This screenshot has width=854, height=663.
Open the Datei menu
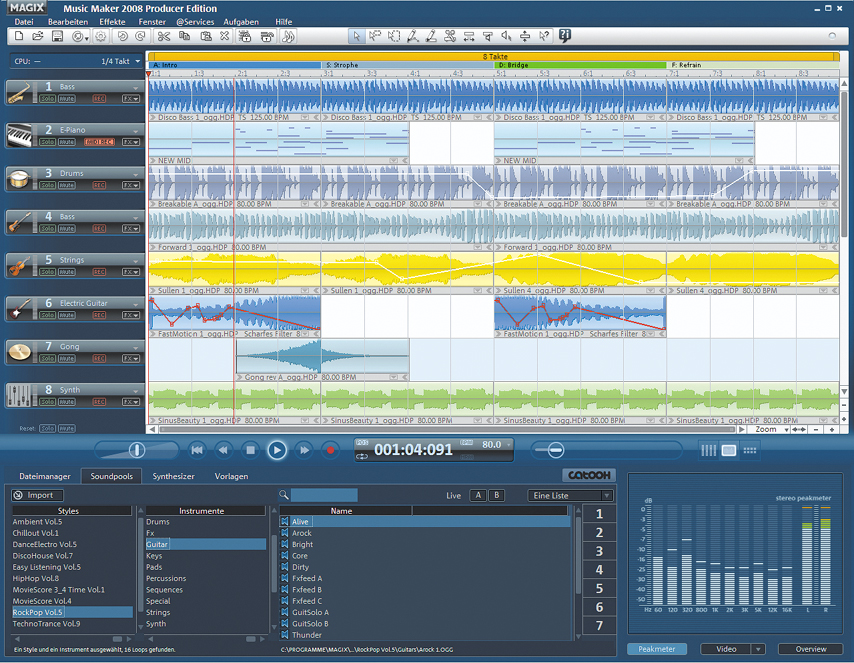24,22
